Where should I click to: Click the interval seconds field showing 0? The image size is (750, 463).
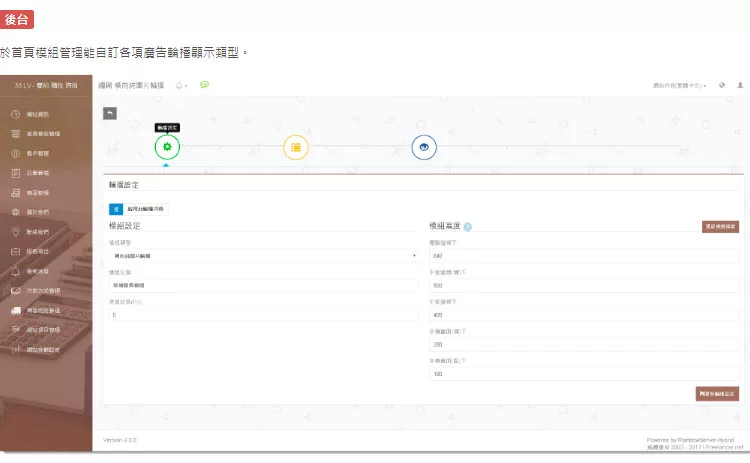coord(263,314)
